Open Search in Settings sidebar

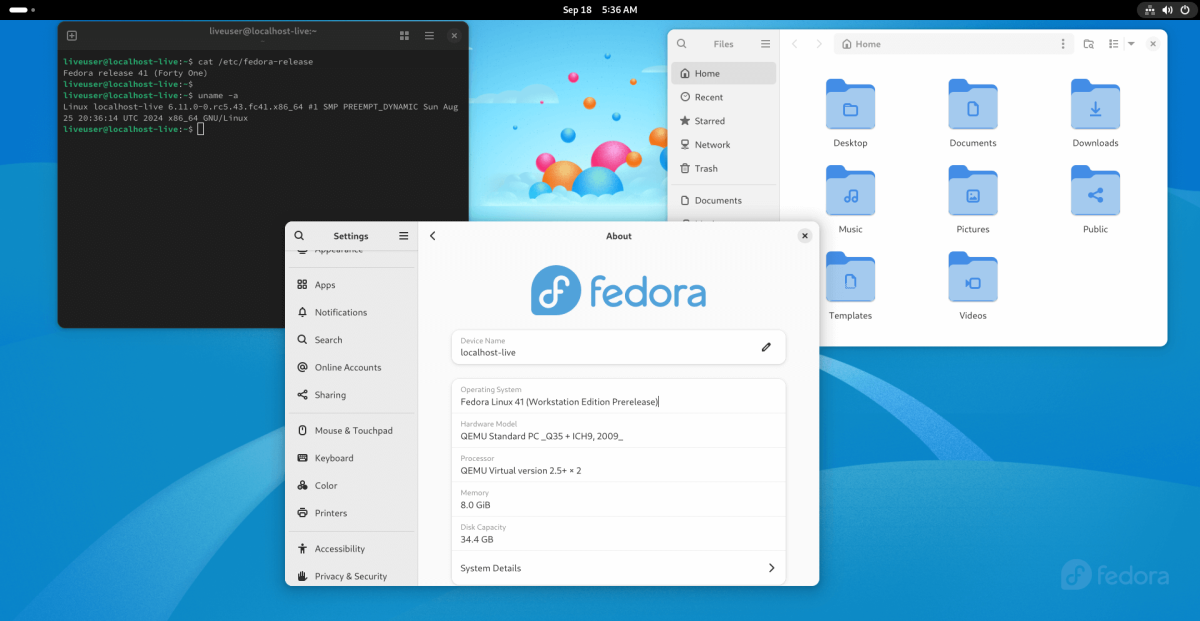click(x=351, y=340)
